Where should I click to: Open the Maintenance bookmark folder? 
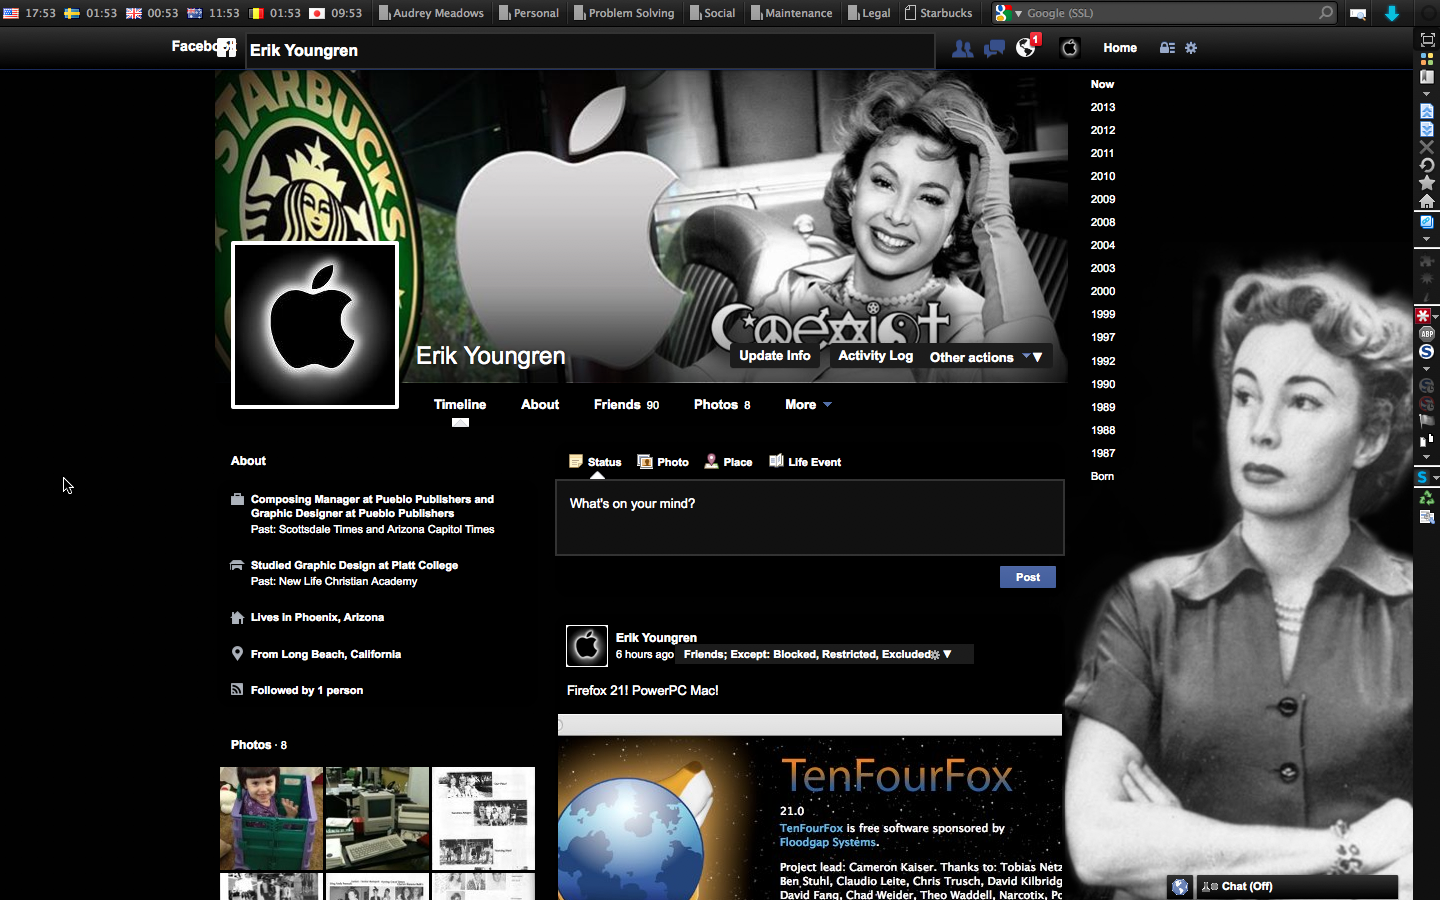791,13
